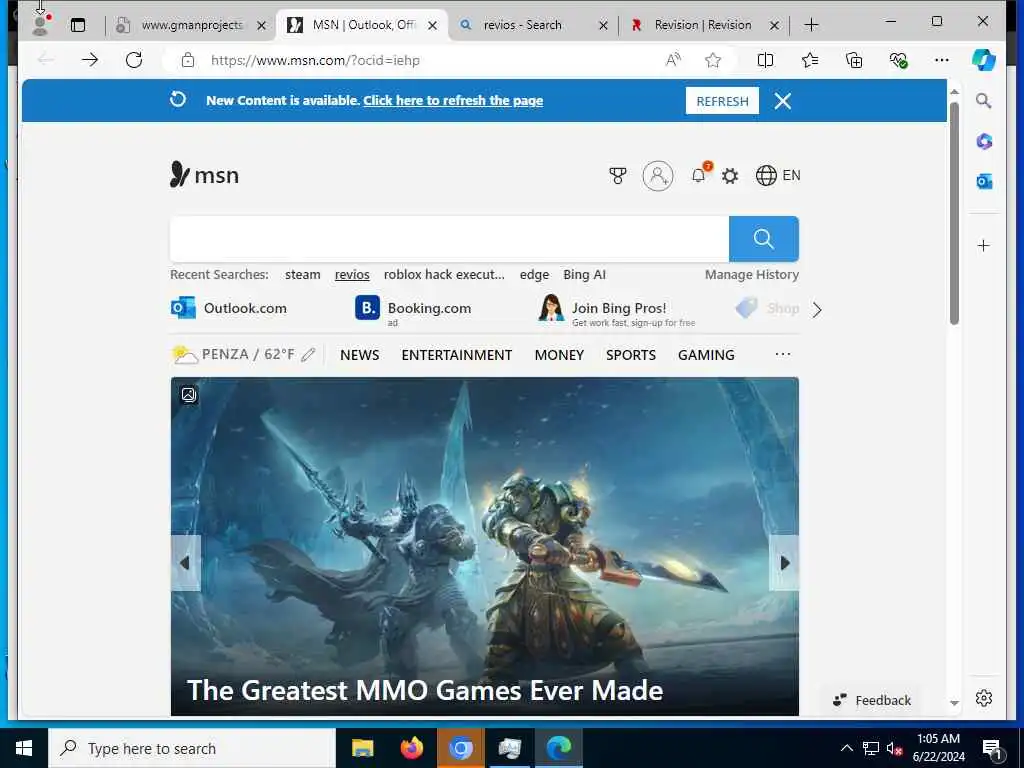Search recent roblox hack execut...

(x=444, y=274)
